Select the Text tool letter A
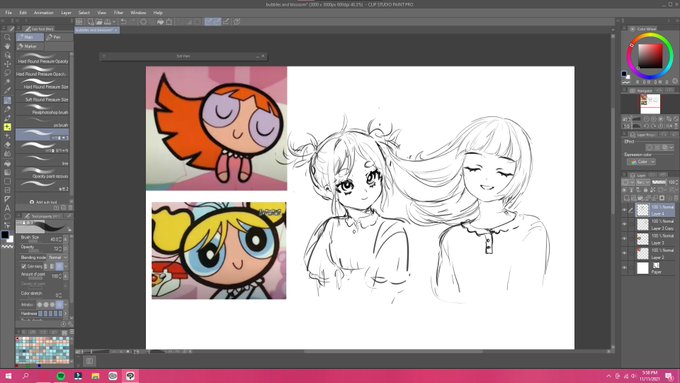 [7, 208]
